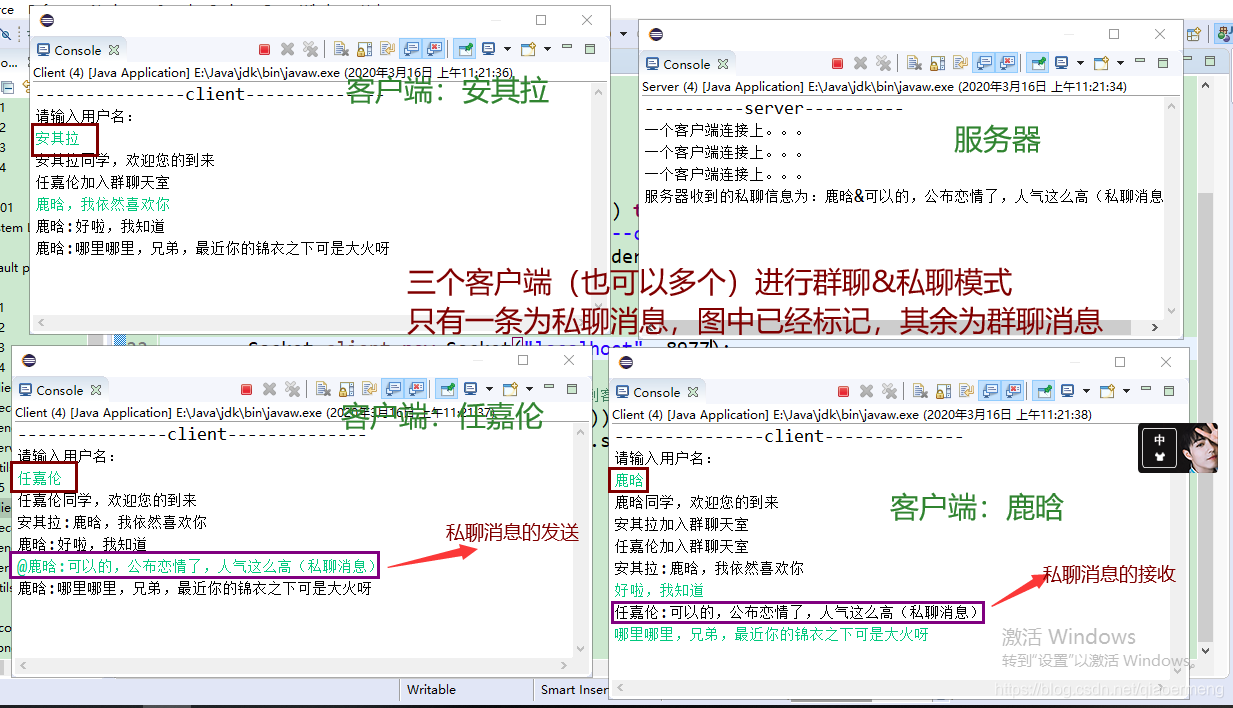Minimize the server Console view
This screenshot has height=708, width=1233.
point(1140,63)
